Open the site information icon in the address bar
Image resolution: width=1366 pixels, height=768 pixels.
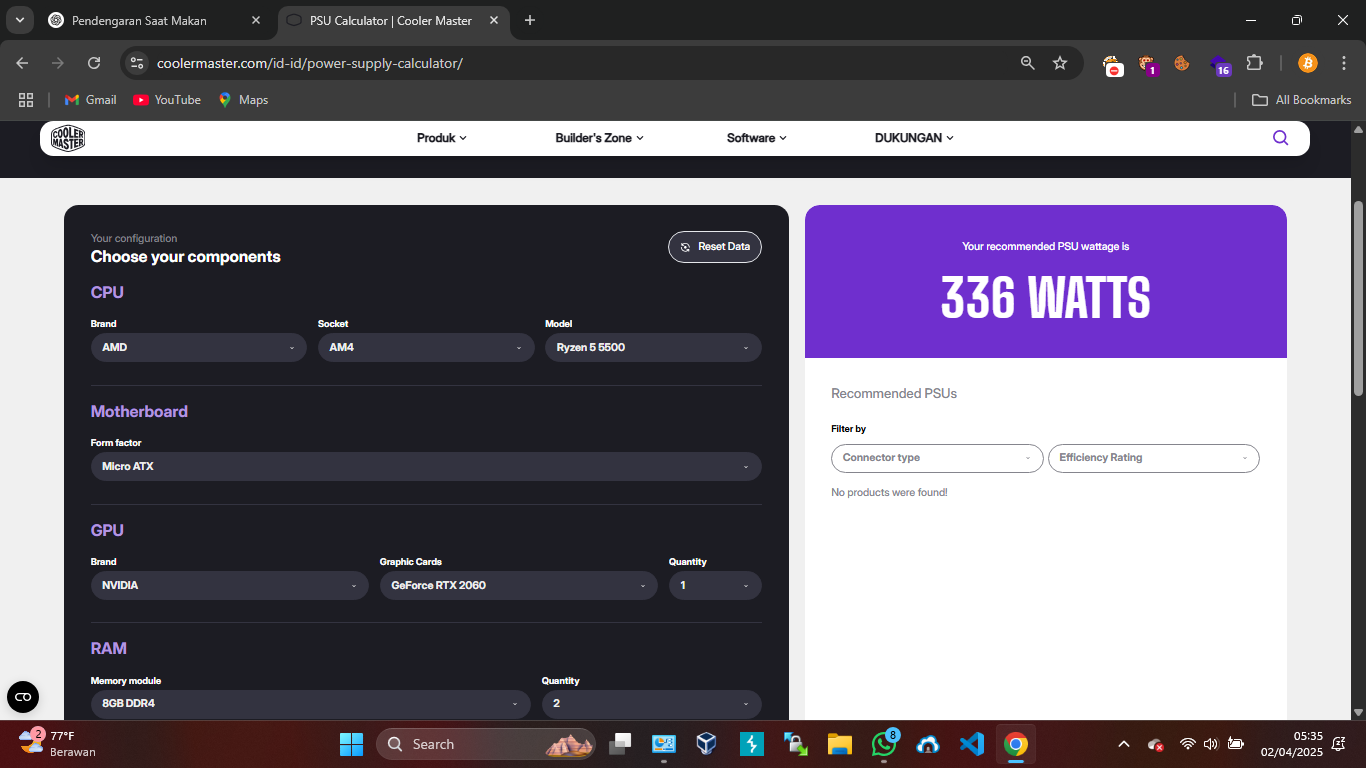tap(138, 63)
